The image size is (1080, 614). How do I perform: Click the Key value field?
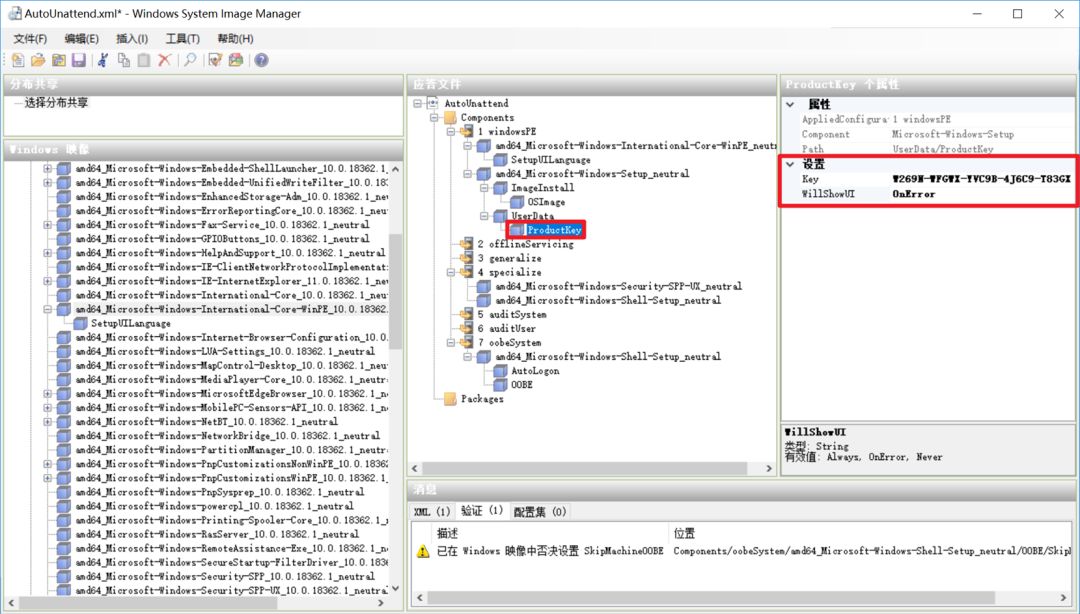click(981, 179)
